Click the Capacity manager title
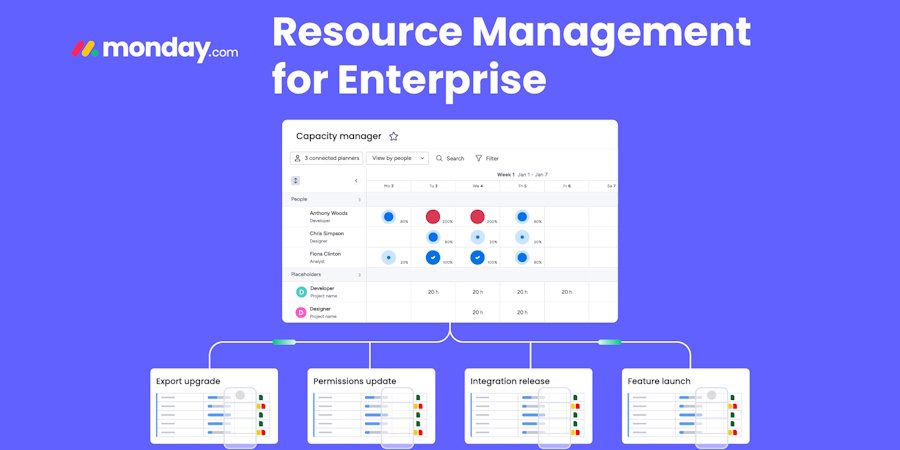The width and height of the screenshot is (900, 450). coord(339,137)
